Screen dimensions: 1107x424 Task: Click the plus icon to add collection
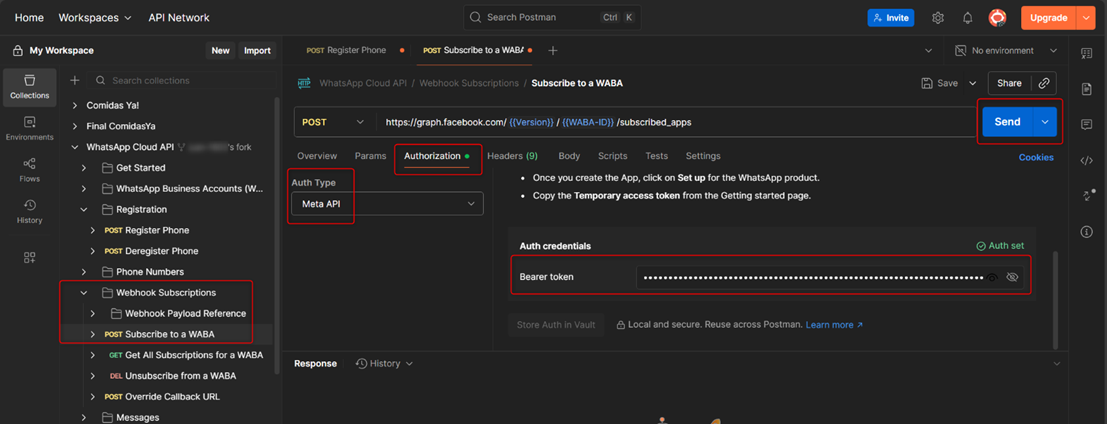click(x=75, y=80)
